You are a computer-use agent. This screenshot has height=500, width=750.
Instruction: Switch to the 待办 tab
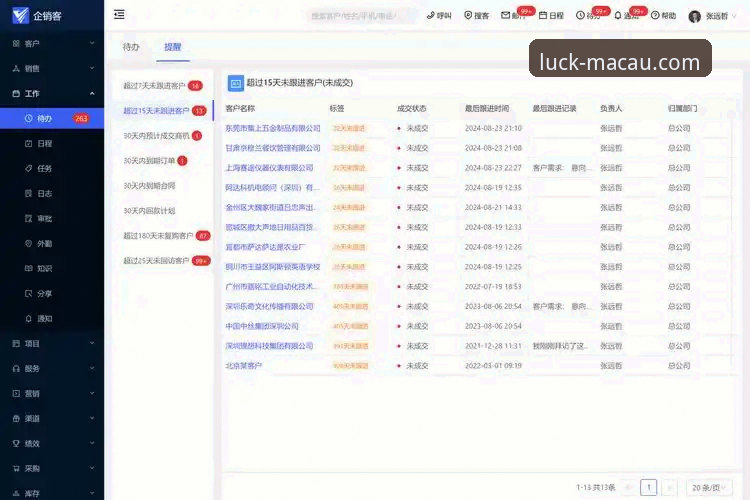[x=131, y=47]
